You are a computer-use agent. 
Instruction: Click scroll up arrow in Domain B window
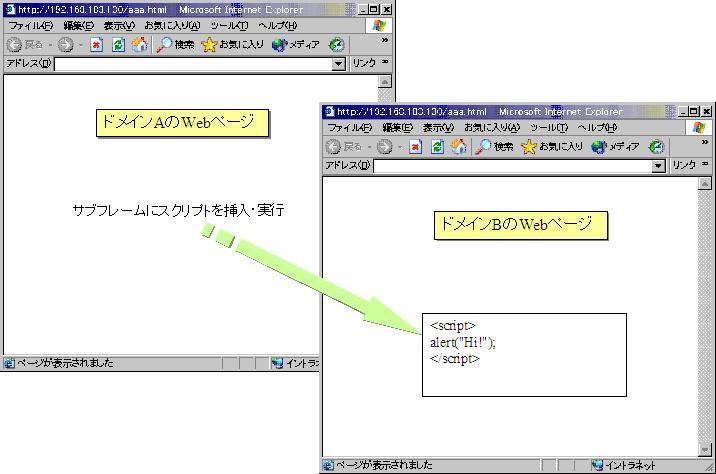pyautogui.click(x=705, y=184)
